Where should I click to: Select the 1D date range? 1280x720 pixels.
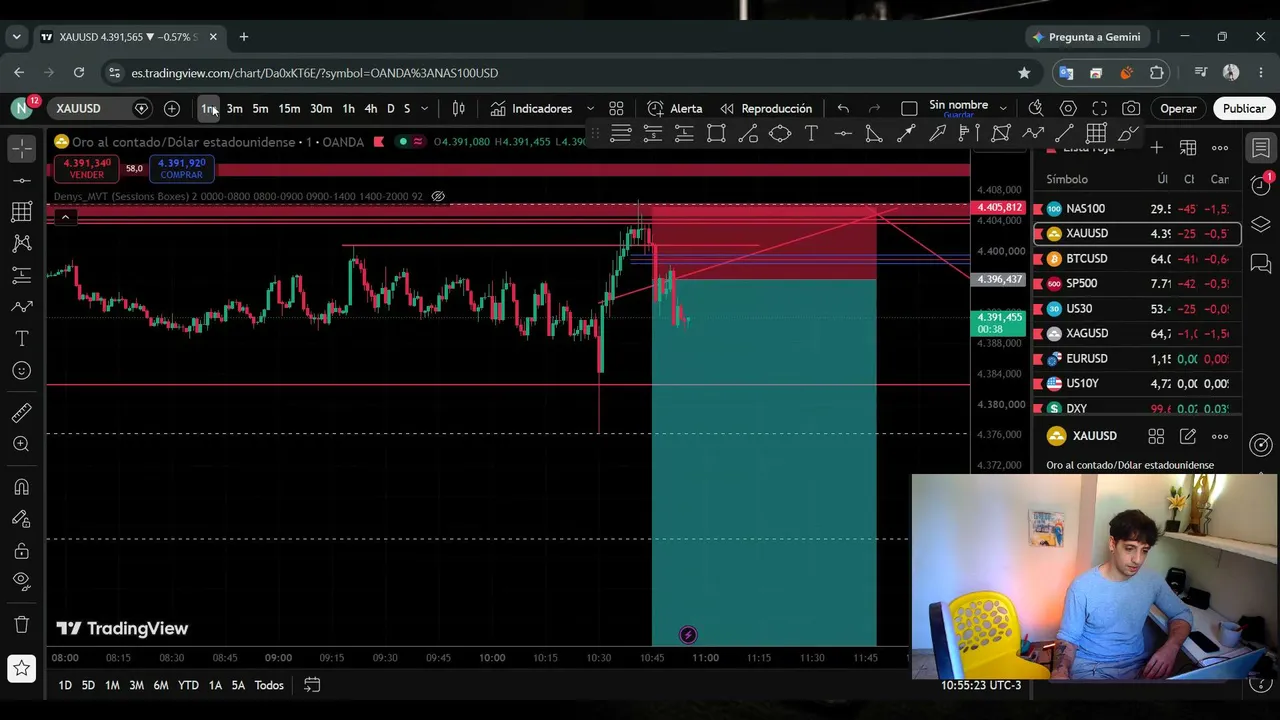65,685
